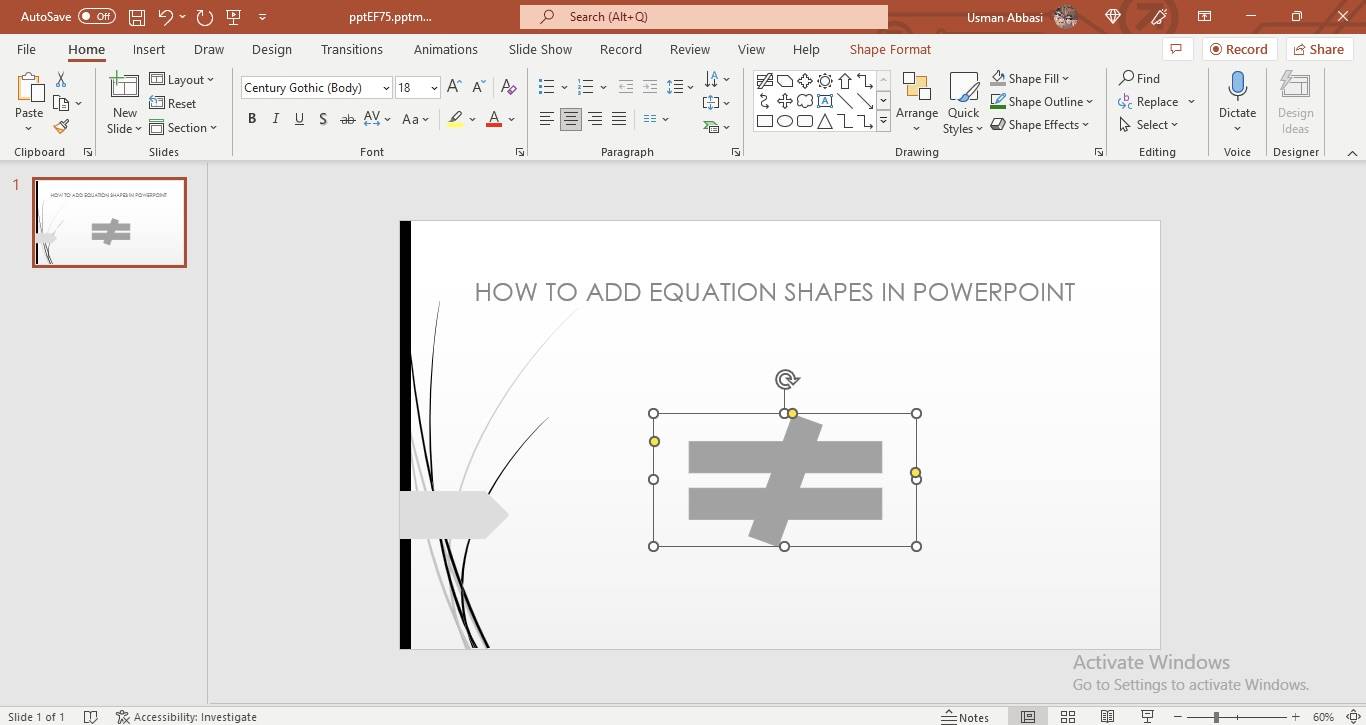Viewport: 1366px width, 725px height.
Task: Click the Reset slide button
Action: pos(173,103)
